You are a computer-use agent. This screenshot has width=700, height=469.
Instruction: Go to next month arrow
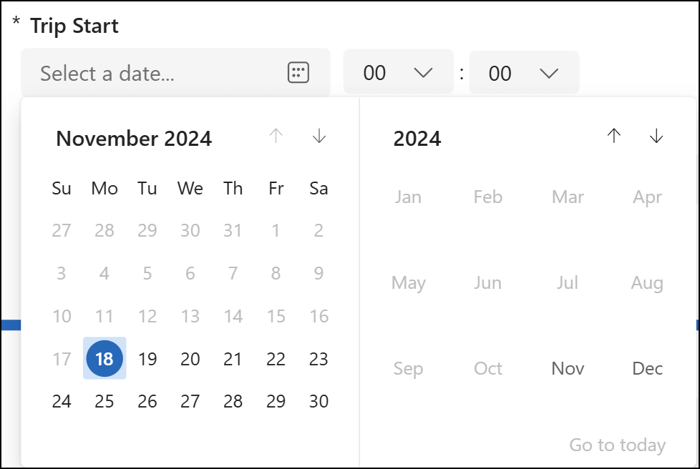319,137
